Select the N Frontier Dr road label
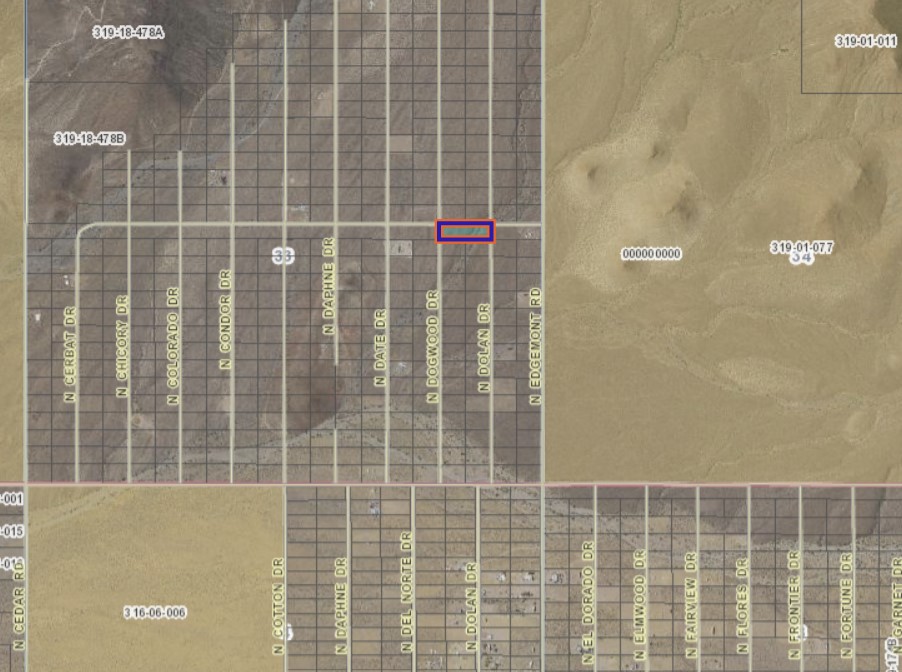Image resolution: width=902 pixels, height=672 pixels. point(793,603)
